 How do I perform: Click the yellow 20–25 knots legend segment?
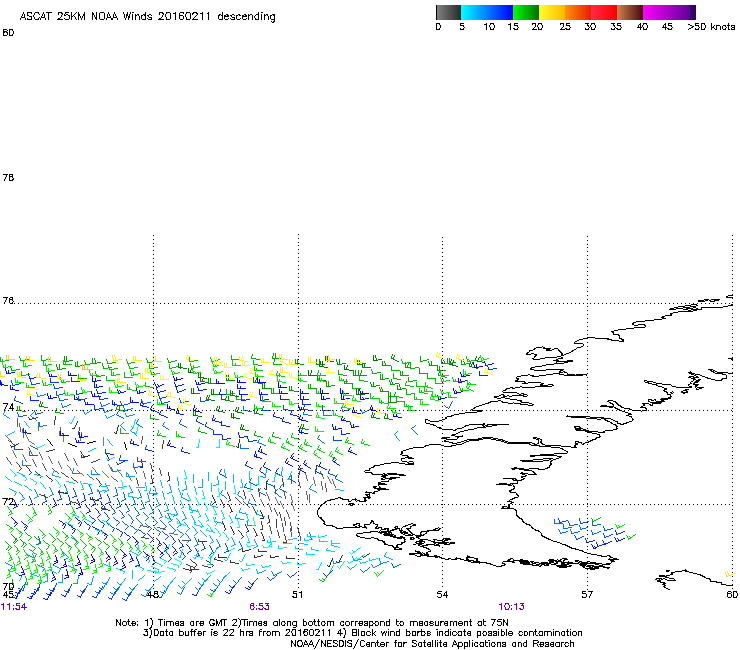[x=552, y=12]
